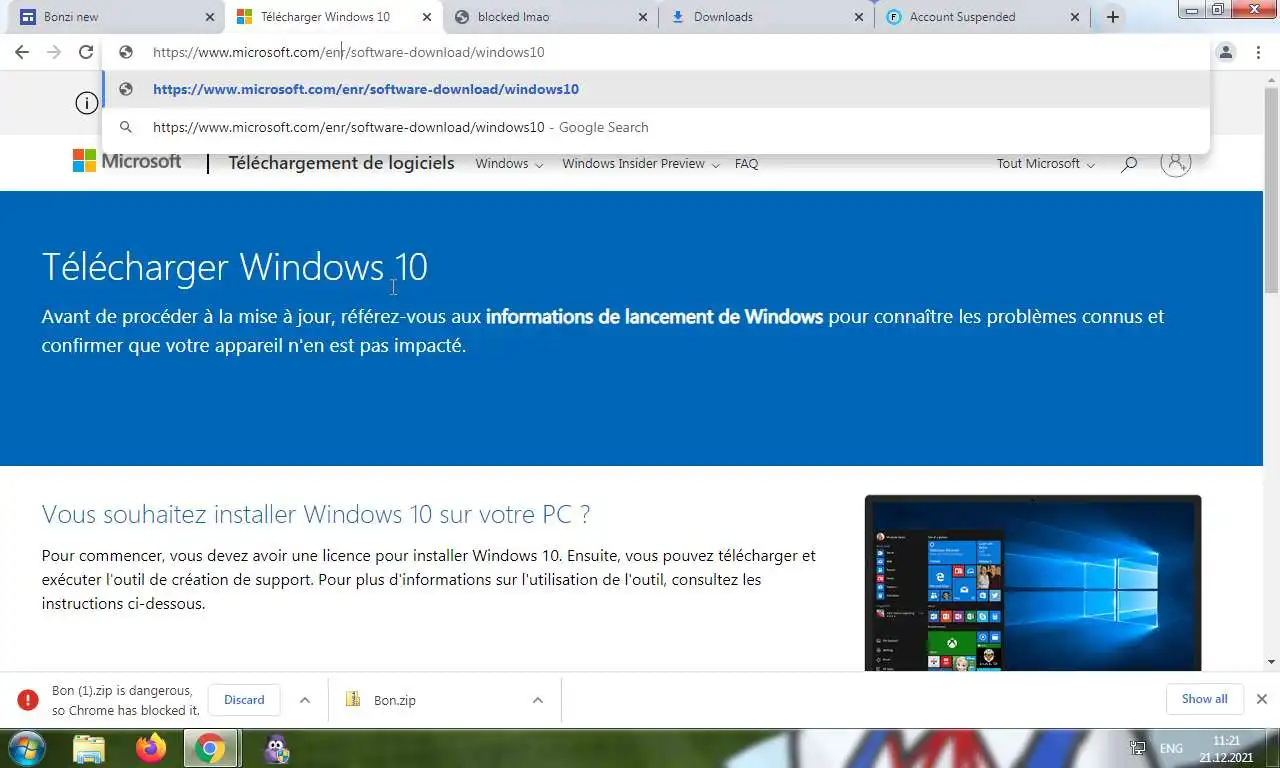Viewport: 1280px width, 768px height.
Task: Reload the page with the refresh icon
Action: (x=86, y=52)
